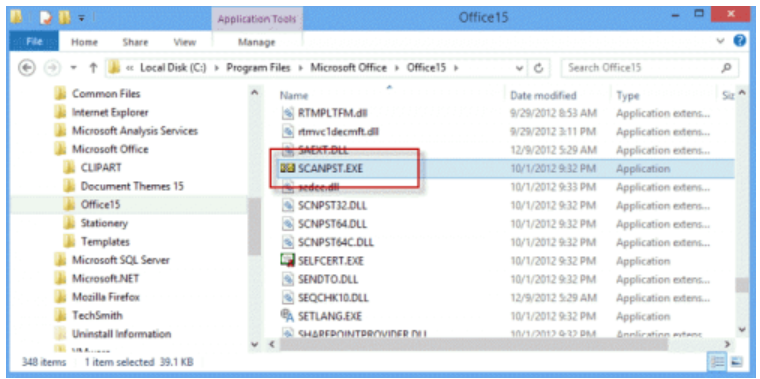
Task: Click Microsoft Office breadcrumb in address bar
Action: point(348,68)
